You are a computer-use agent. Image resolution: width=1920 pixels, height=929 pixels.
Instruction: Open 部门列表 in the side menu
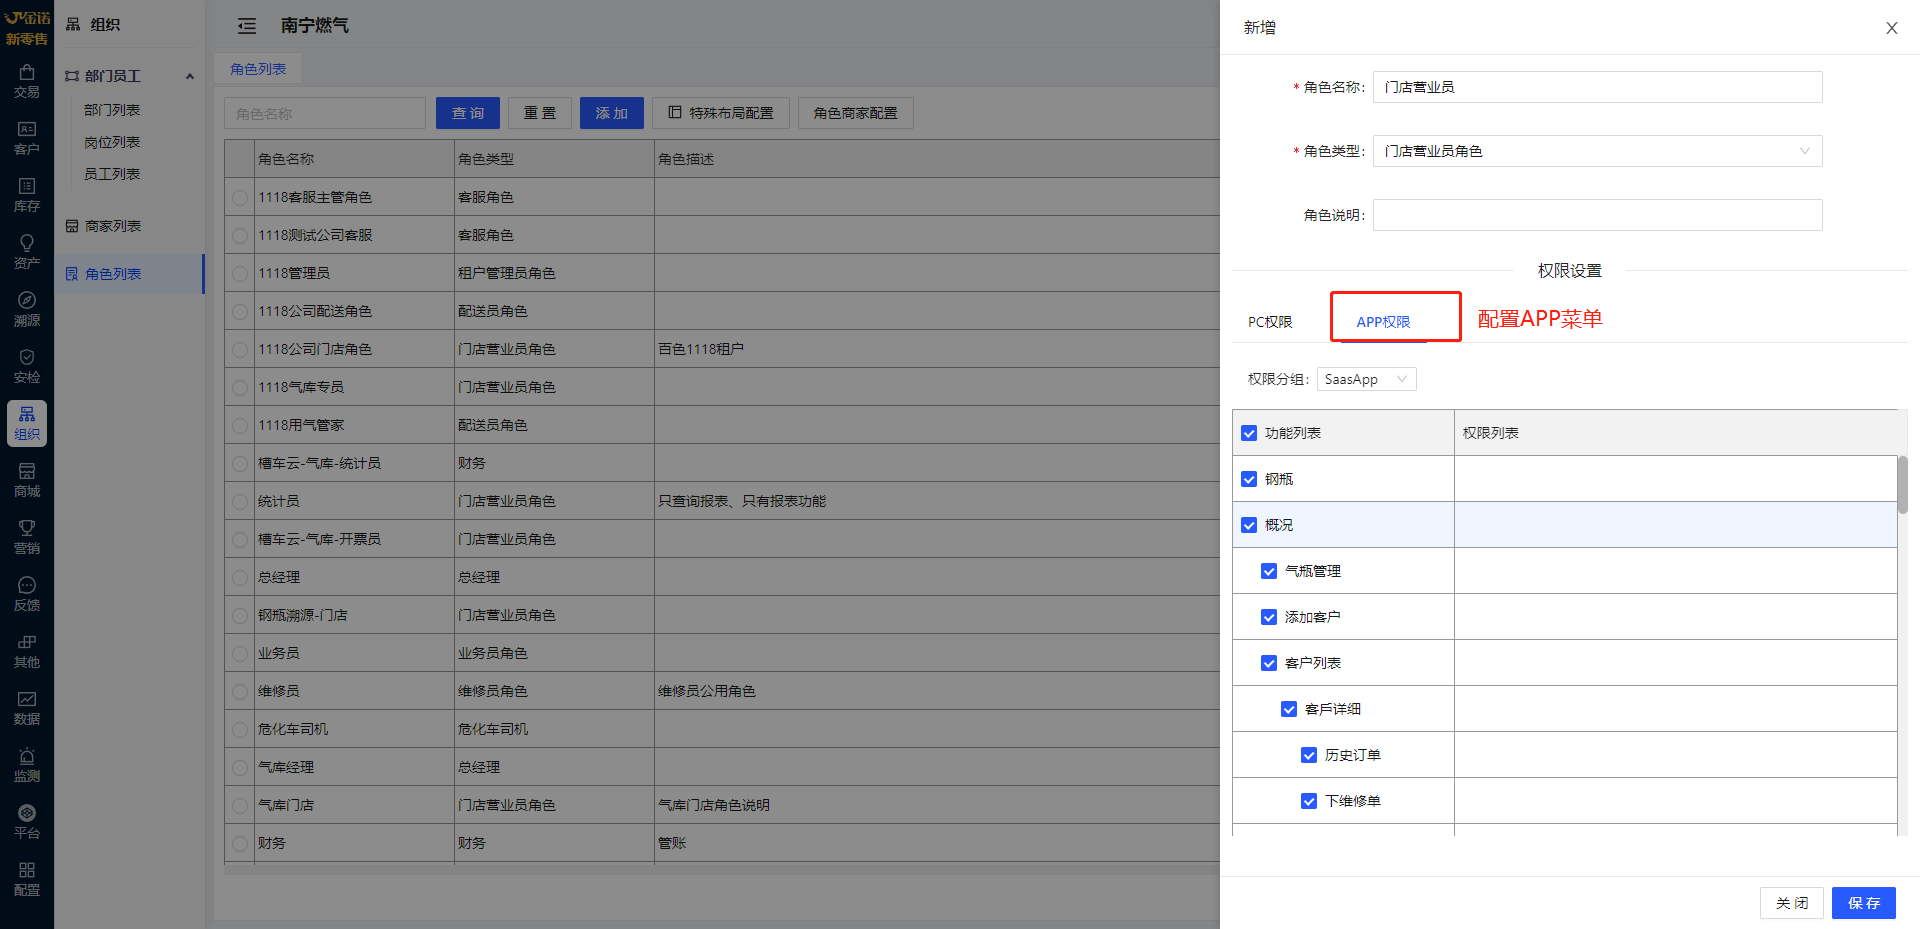[x=112, y=110]
